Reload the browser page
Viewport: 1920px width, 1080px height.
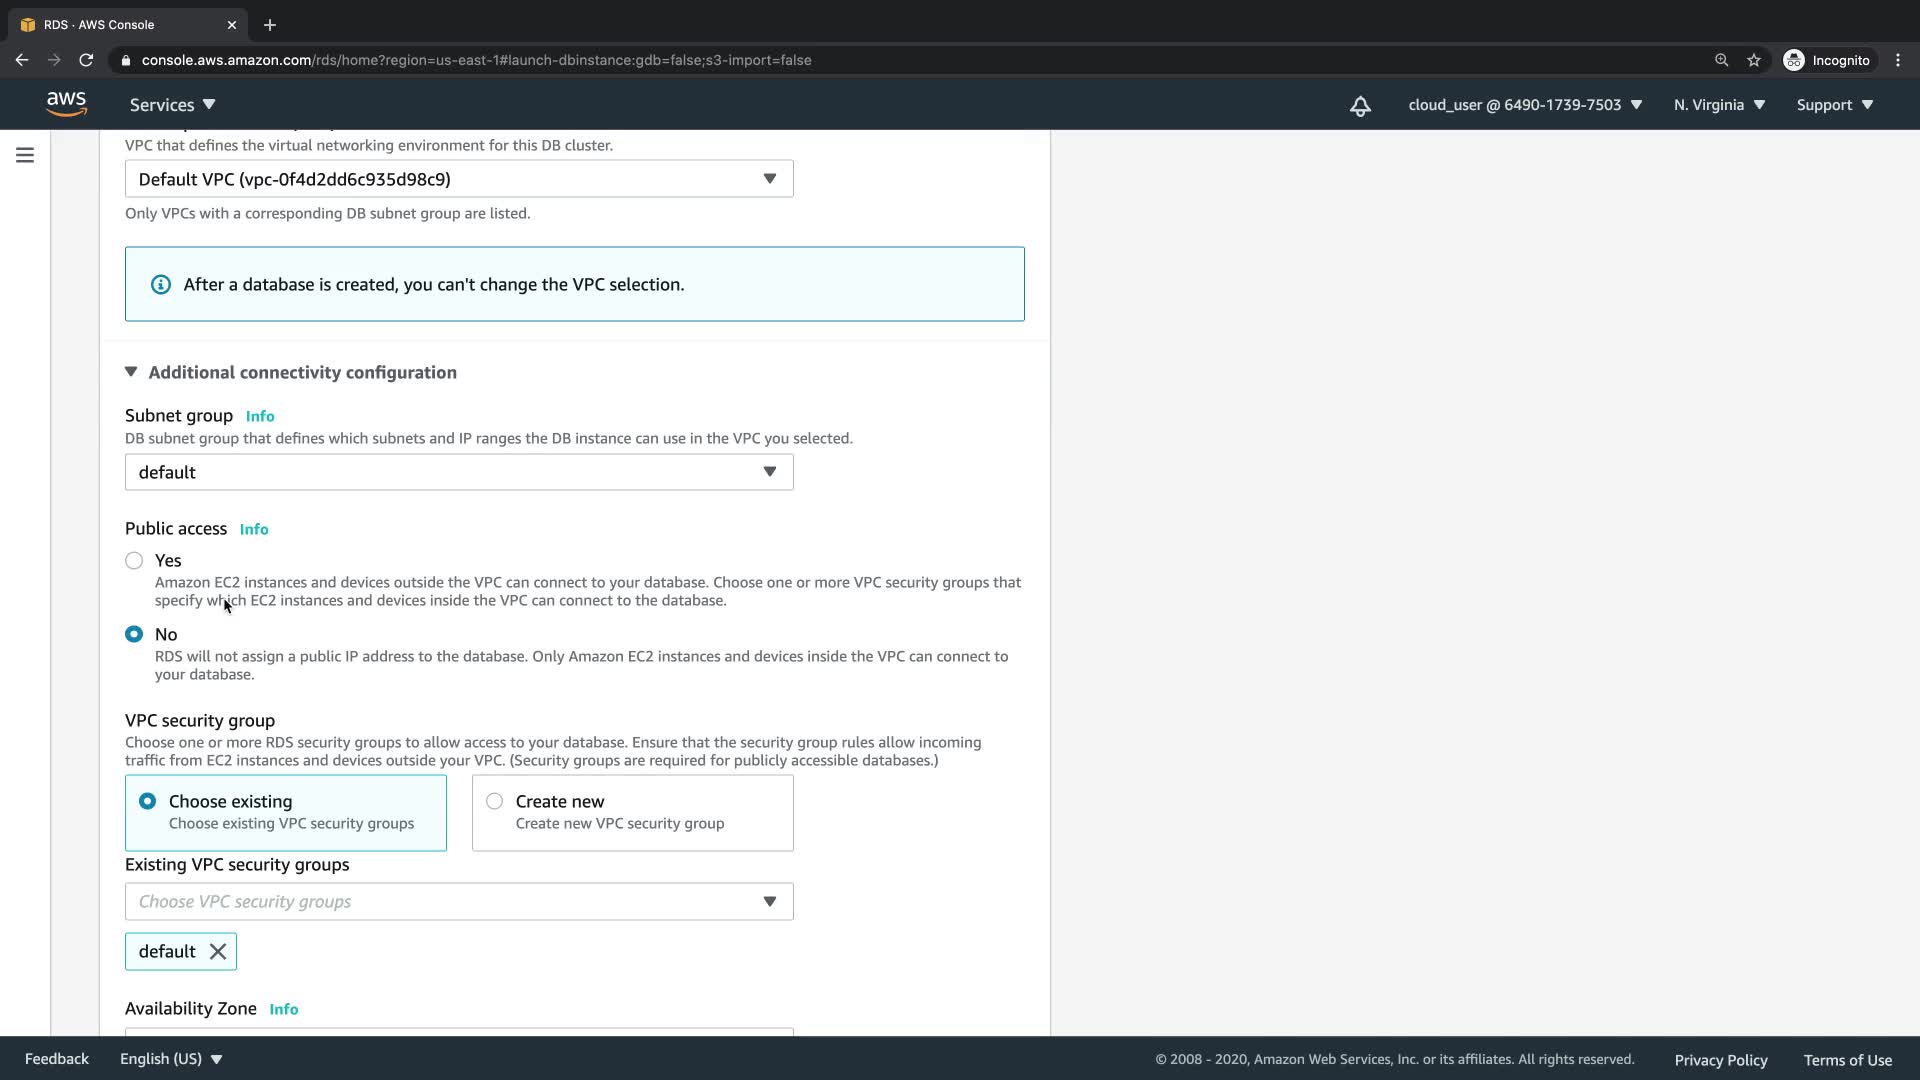(86, 60)
